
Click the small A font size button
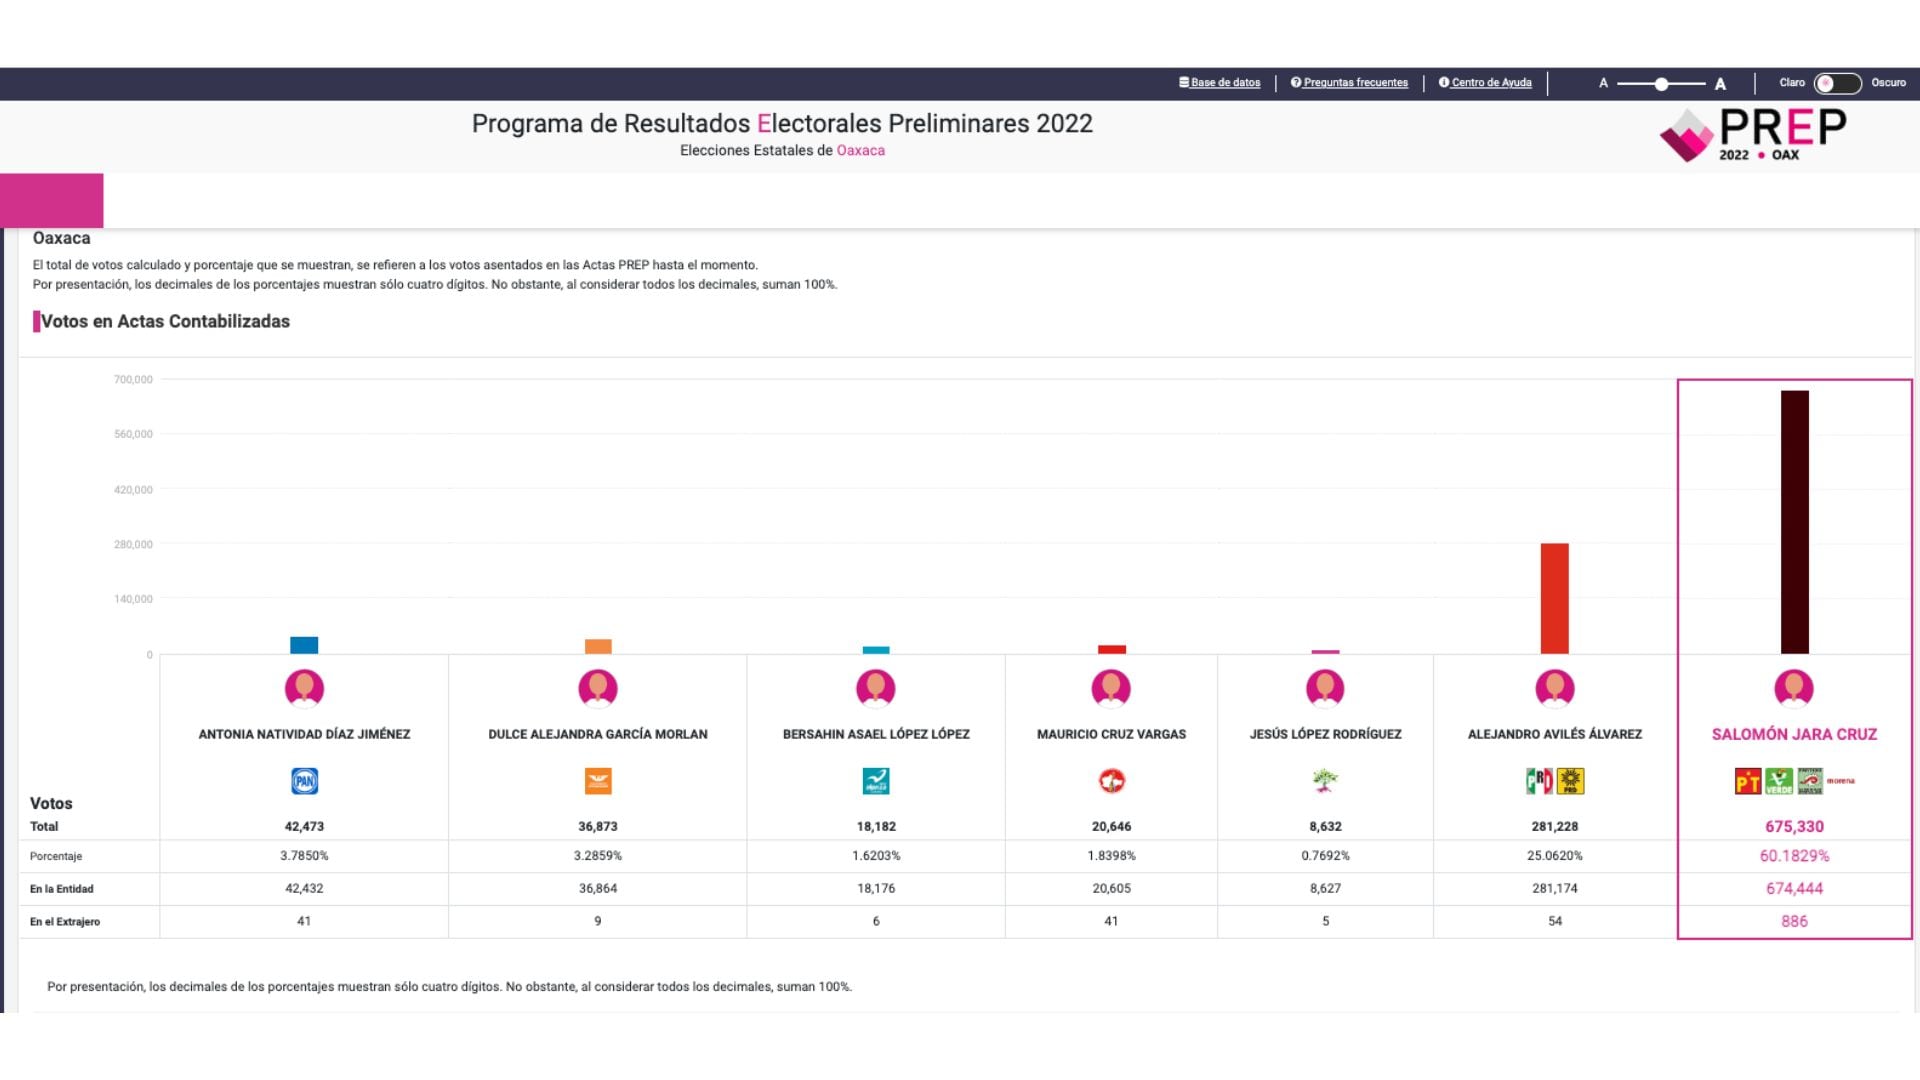tap(1603, 83)
